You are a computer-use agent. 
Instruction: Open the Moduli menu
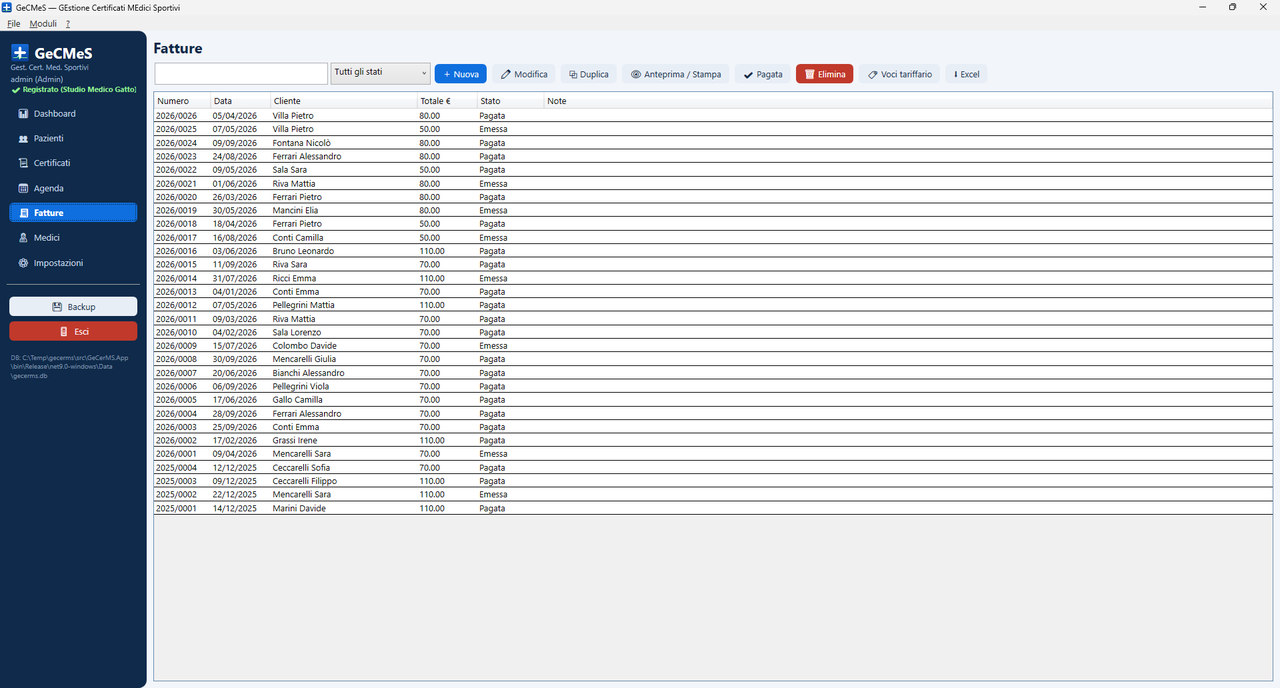coord(43,23)
